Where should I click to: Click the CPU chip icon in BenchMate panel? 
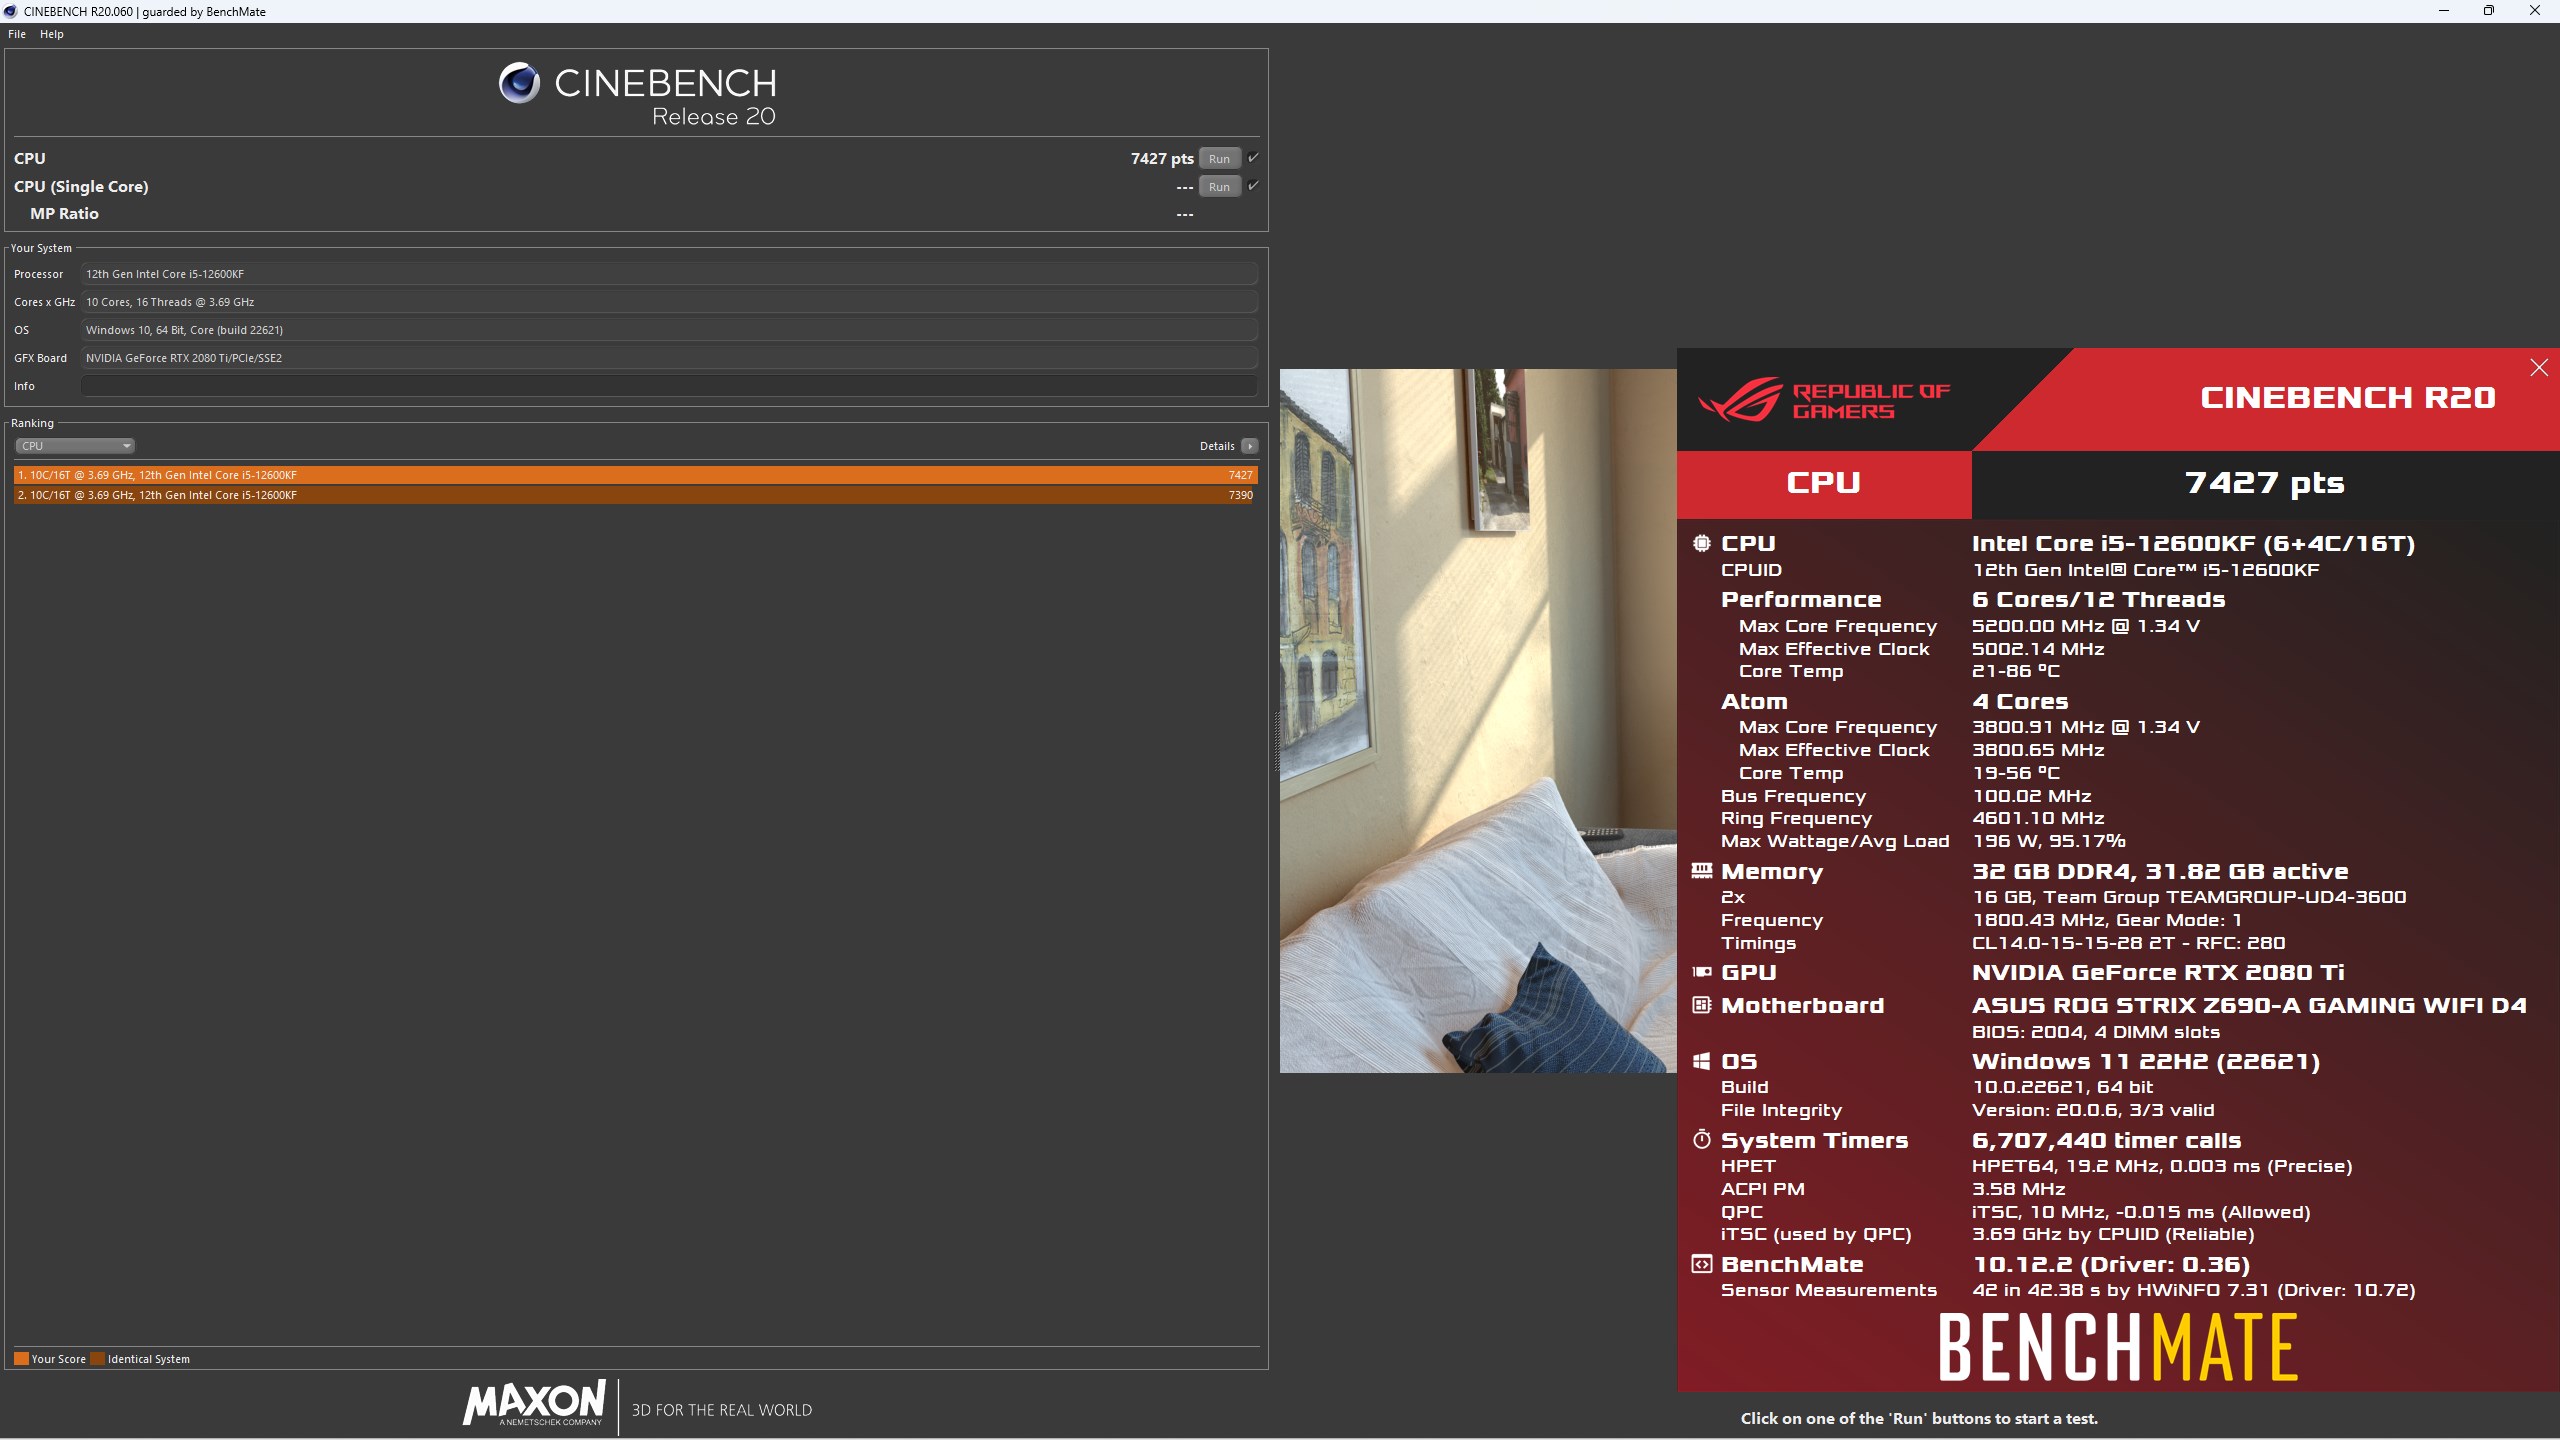pyautogui.click(x=1701, y=543)
